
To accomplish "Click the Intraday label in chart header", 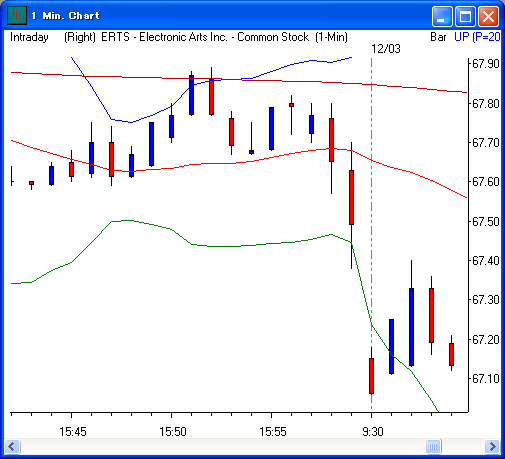I will (x=29, y=37).
